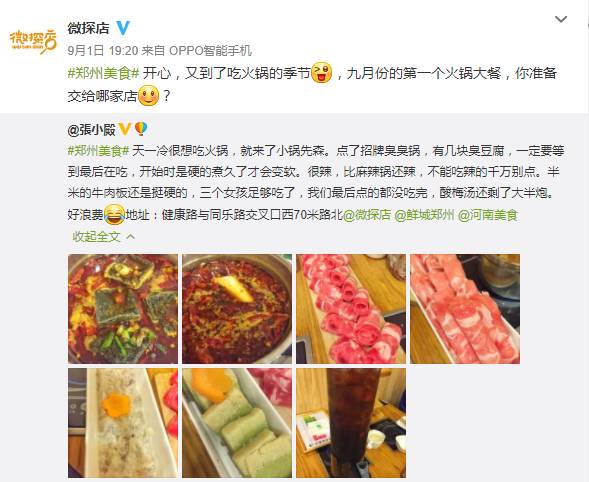Click the blue verified V badge beside 微探店
The height and width of the screenshot is (482, 589).
(123, 28)
